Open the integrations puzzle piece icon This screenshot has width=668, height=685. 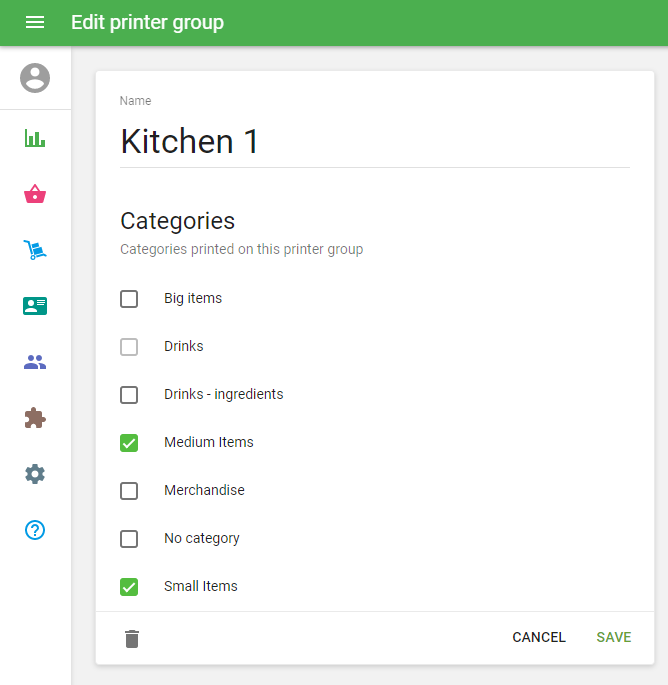click(x=35, y=418)
